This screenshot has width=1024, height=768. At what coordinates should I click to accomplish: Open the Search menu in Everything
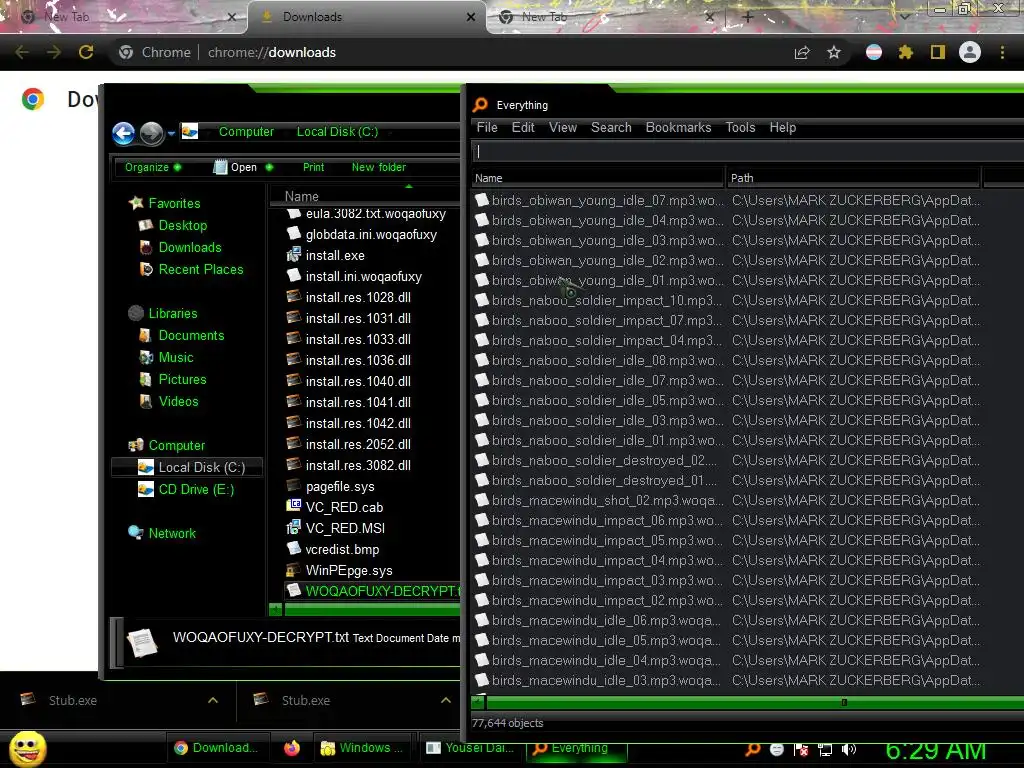point(611,127)
